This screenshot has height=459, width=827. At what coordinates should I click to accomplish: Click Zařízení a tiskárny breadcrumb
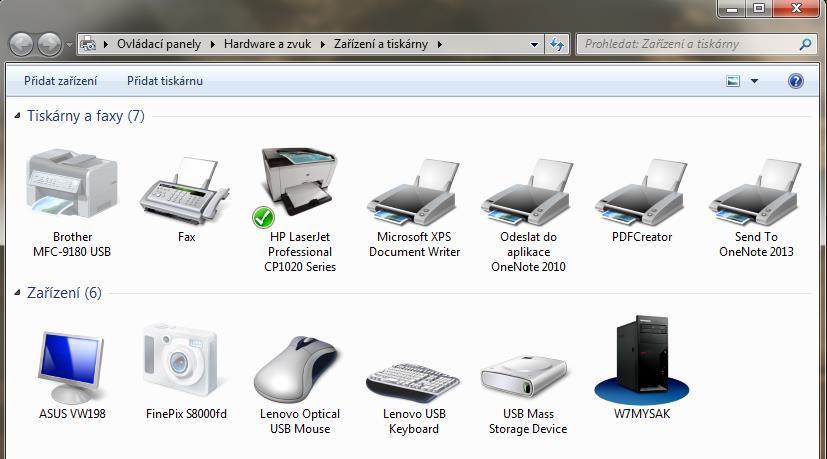pyautogui.click(x=381, y=44)
